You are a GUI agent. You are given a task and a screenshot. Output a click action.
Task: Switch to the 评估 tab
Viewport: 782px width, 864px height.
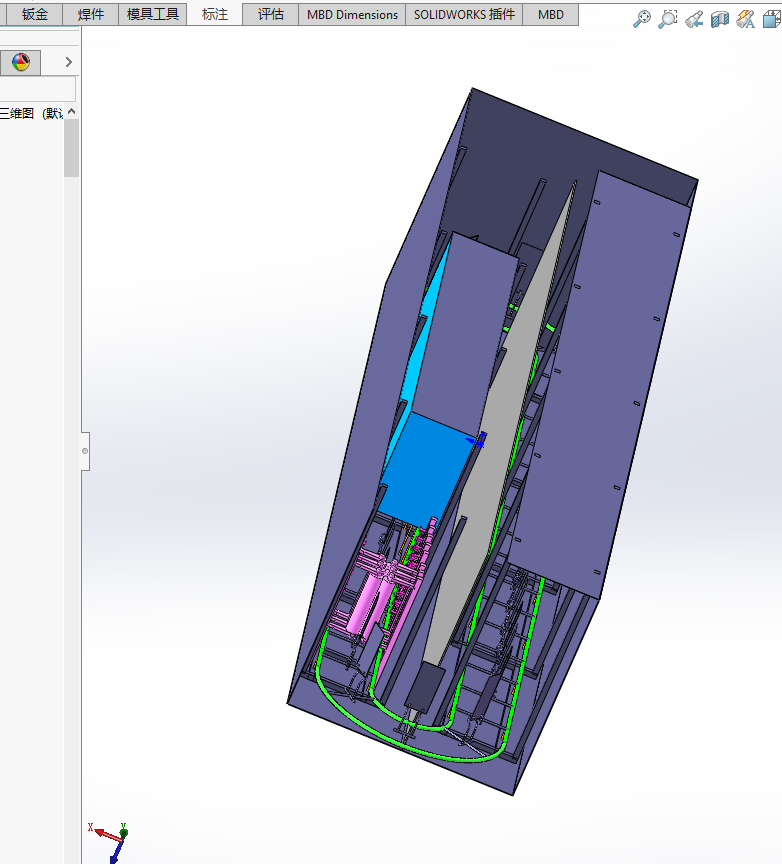(x=271, y=14)
